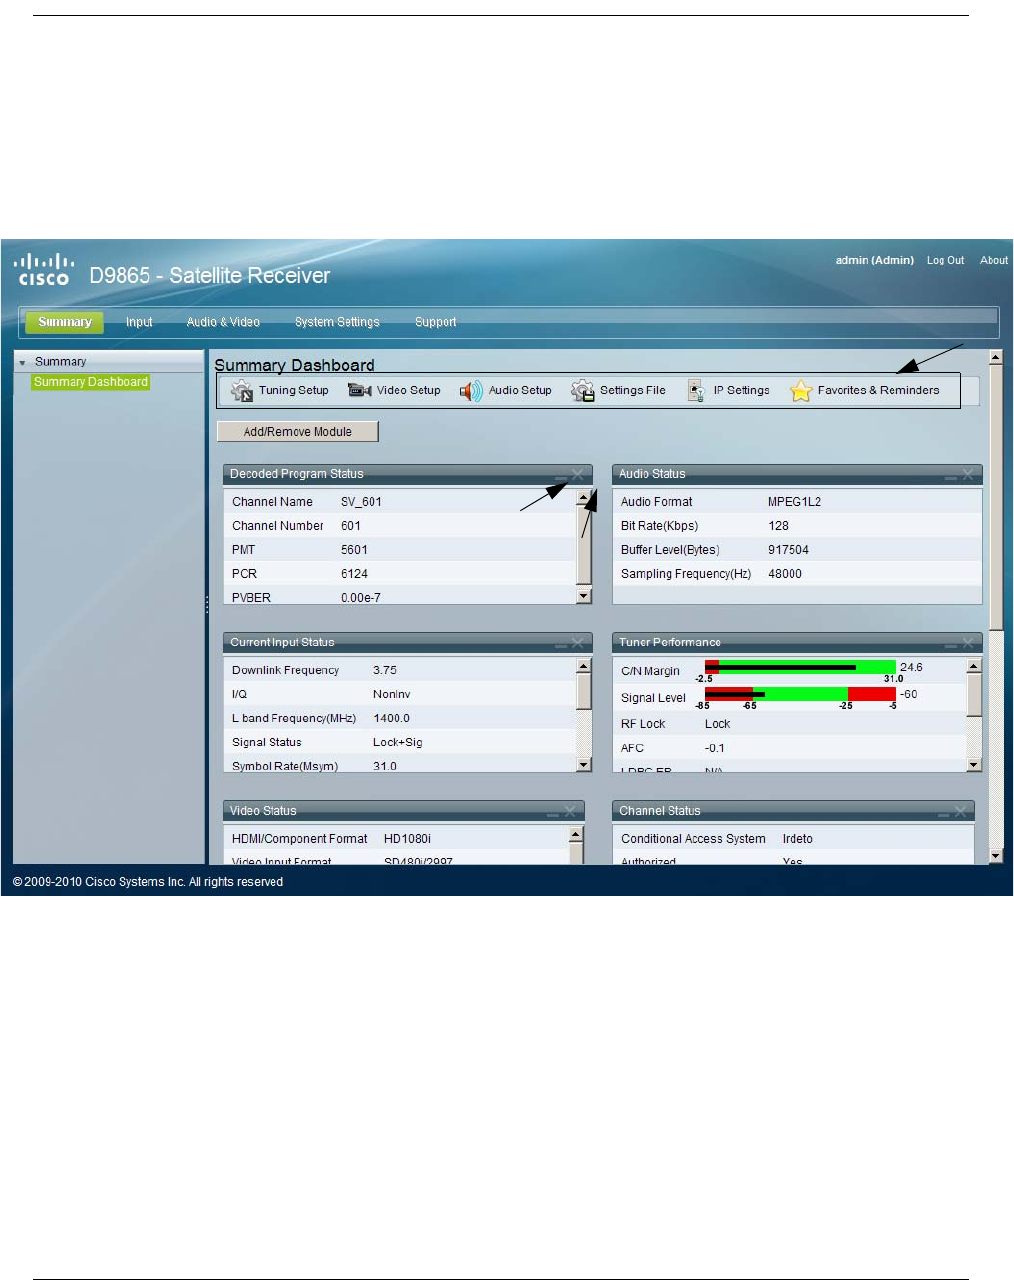Switch to the Summary tab
The image size is (1014, 1285).
65,322
